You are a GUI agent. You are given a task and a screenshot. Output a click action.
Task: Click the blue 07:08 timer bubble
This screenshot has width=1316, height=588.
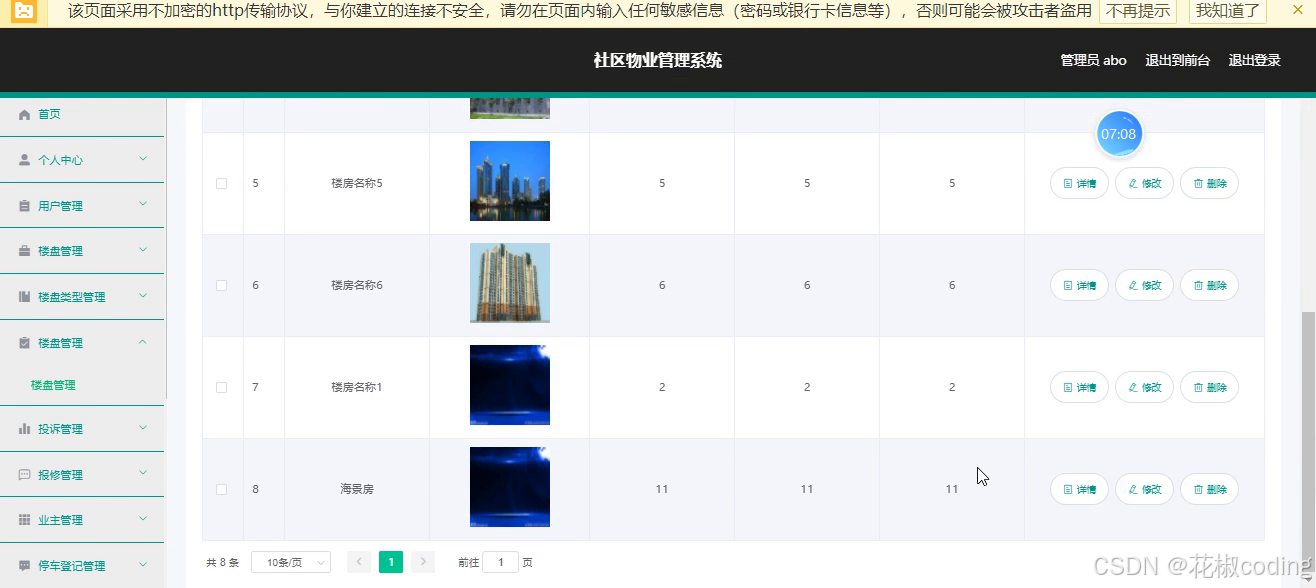[1119, 134]
